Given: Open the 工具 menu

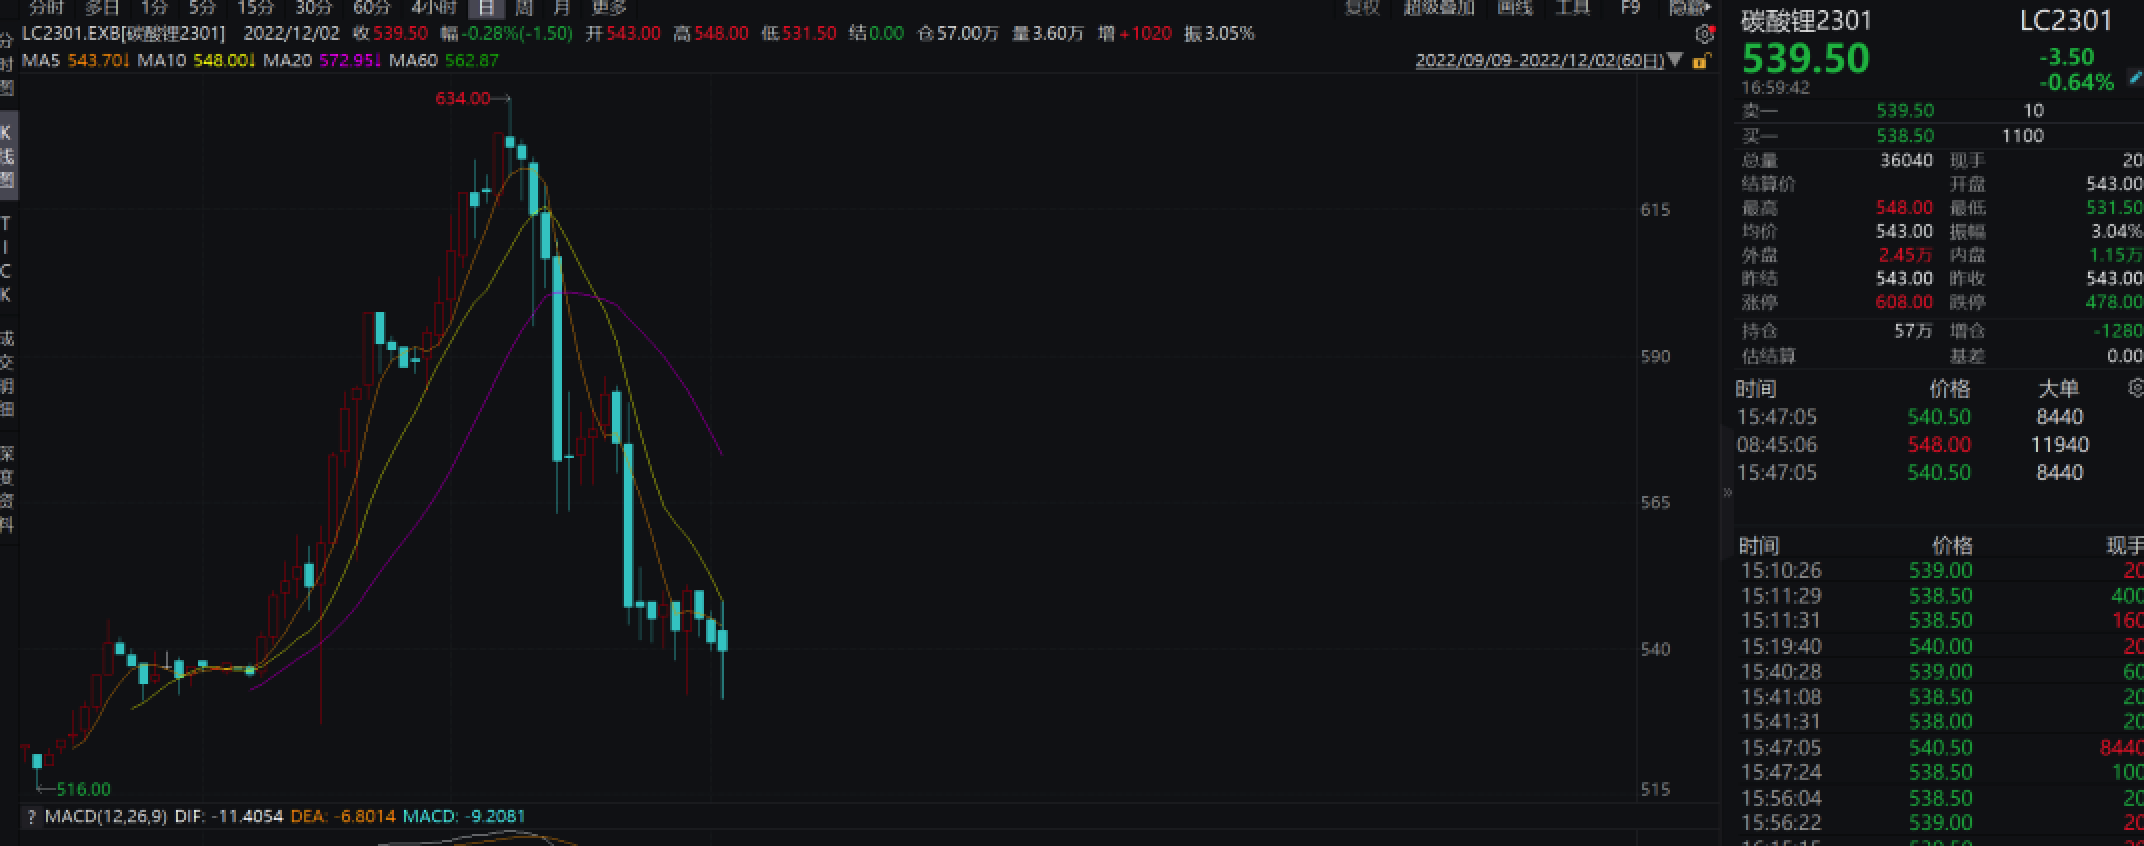Looking at the screenshot, I should [1573, 8].
